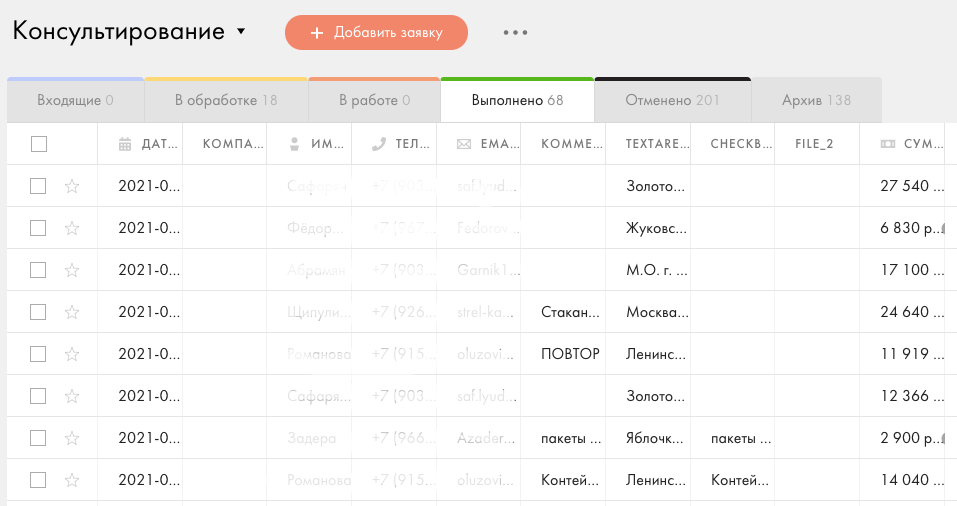Switch to the В обработке tab
957x506 pixels.
(226, 101)
